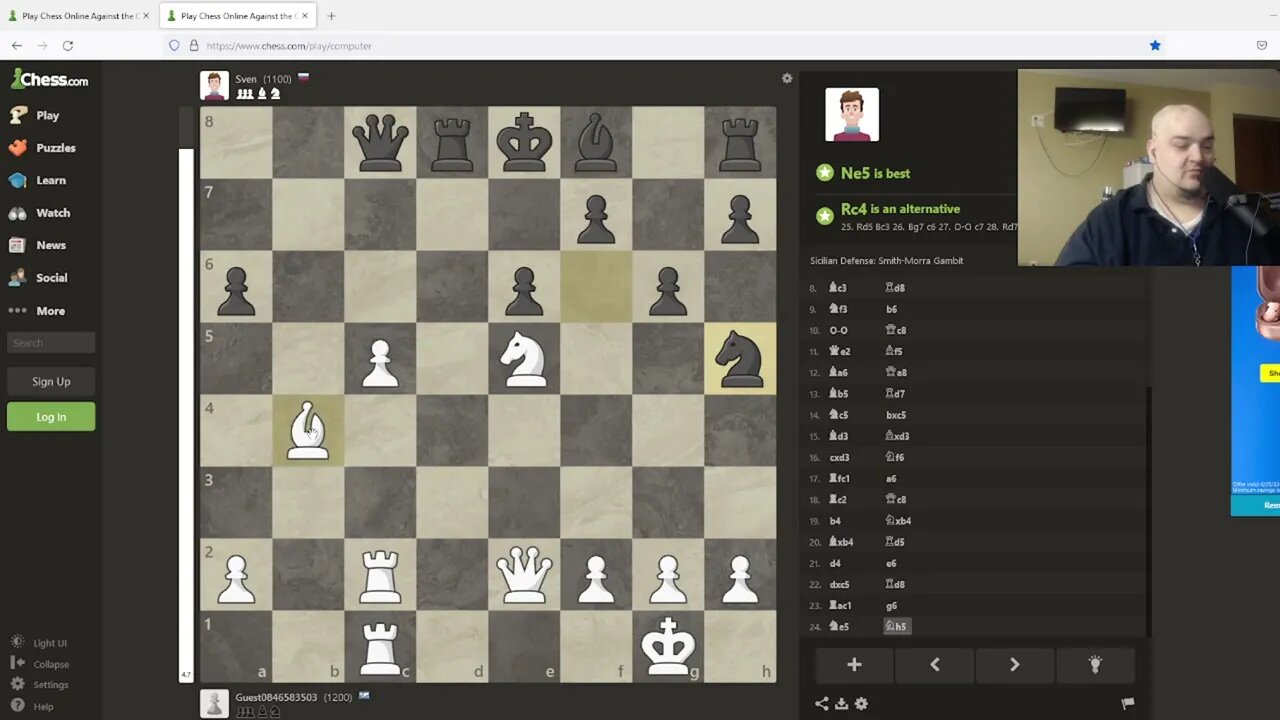Click the sidebar Search field
Image resolution: width=1280 pixels, height=720 pixels.
tap(51, 343)
